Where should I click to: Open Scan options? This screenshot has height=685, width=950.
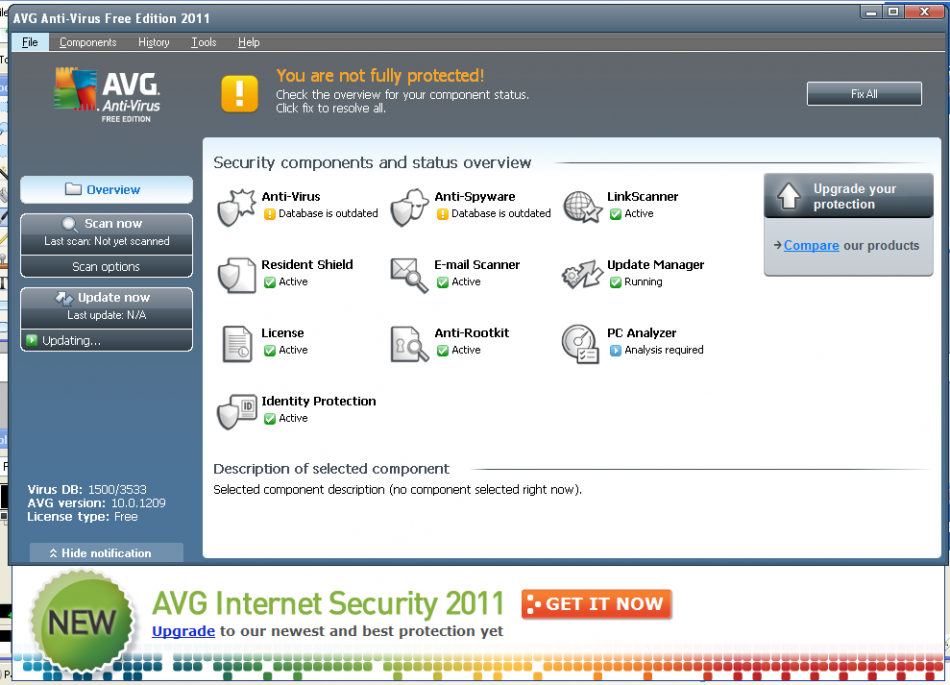[x=107, y=266]
